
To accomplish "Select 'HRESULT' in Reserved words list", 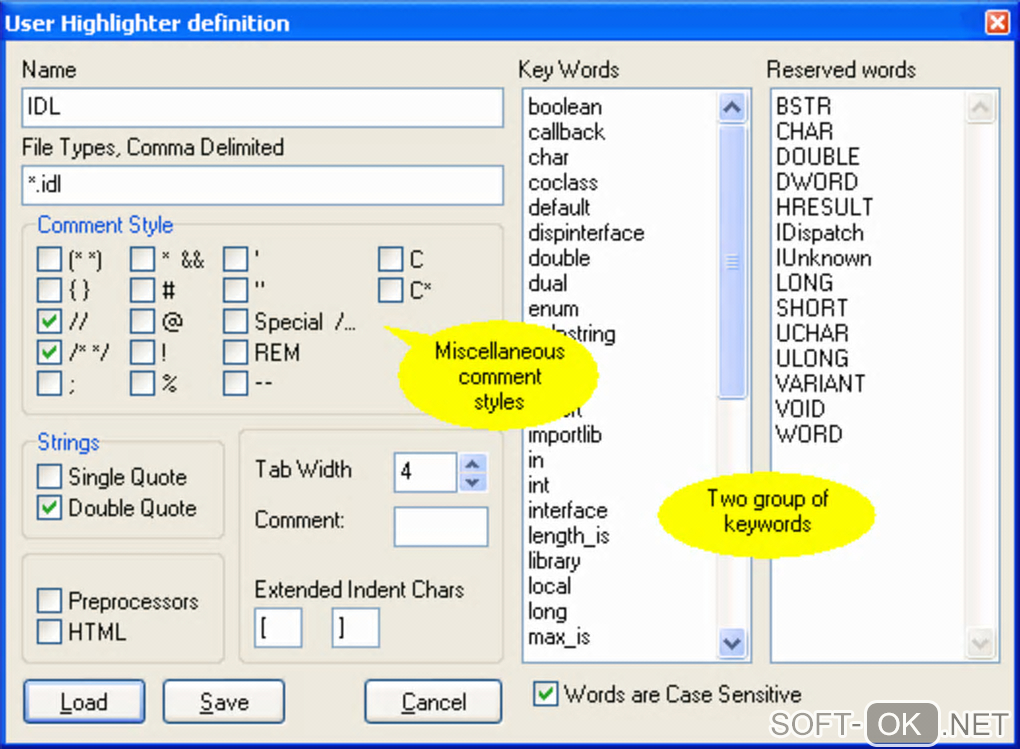I will pyautogui.click(x=824, y=207).
